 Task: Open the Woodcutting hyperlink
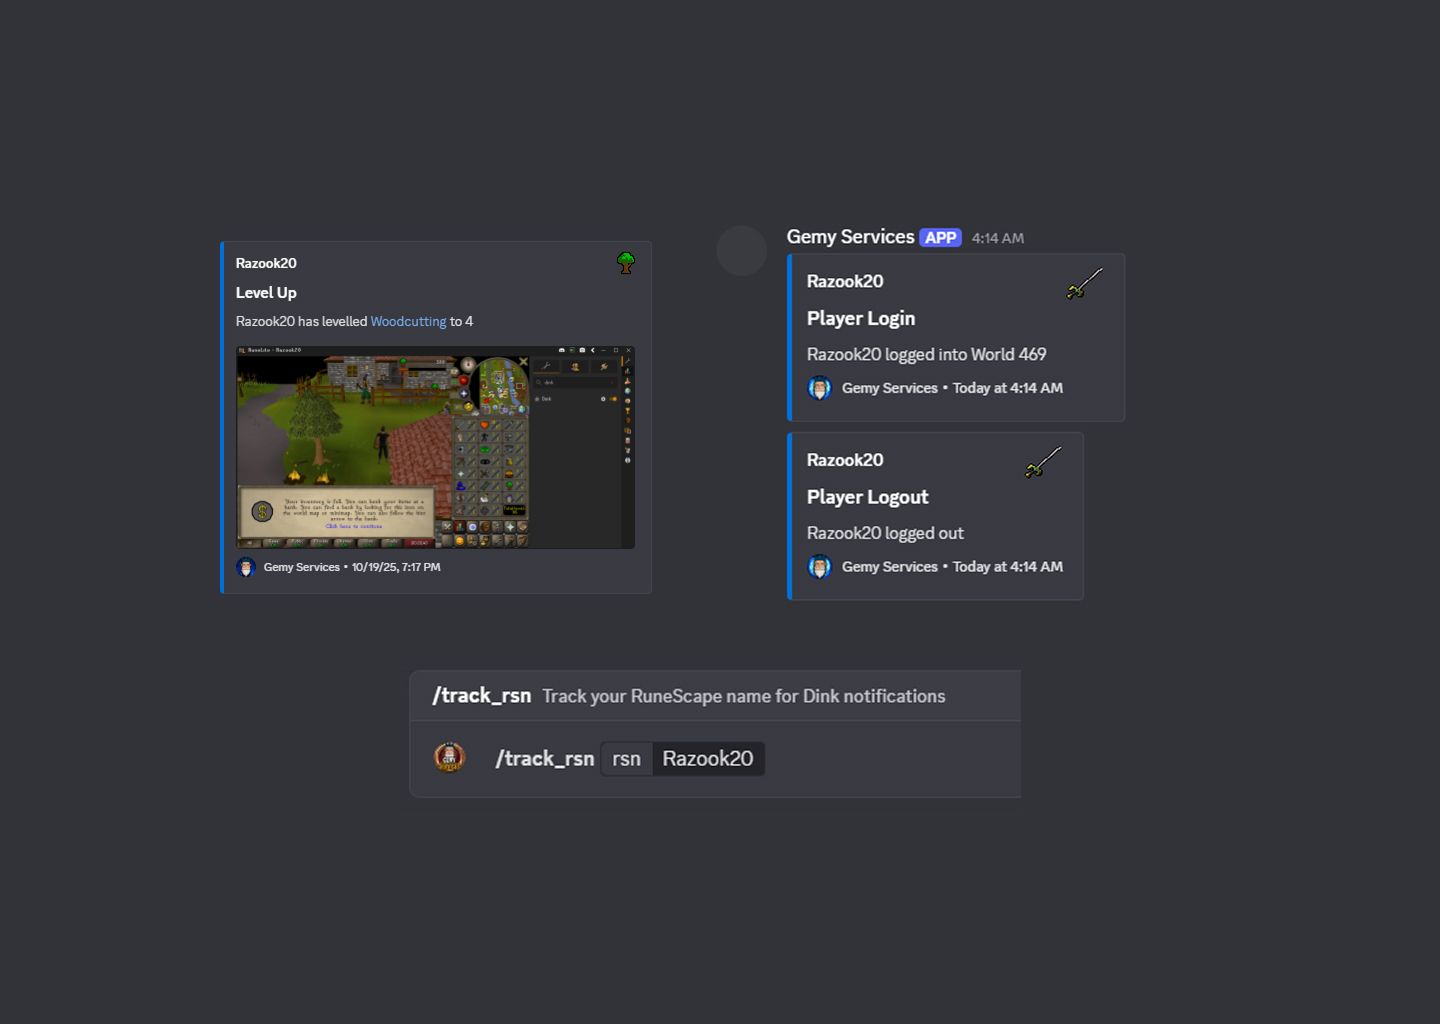408,321
